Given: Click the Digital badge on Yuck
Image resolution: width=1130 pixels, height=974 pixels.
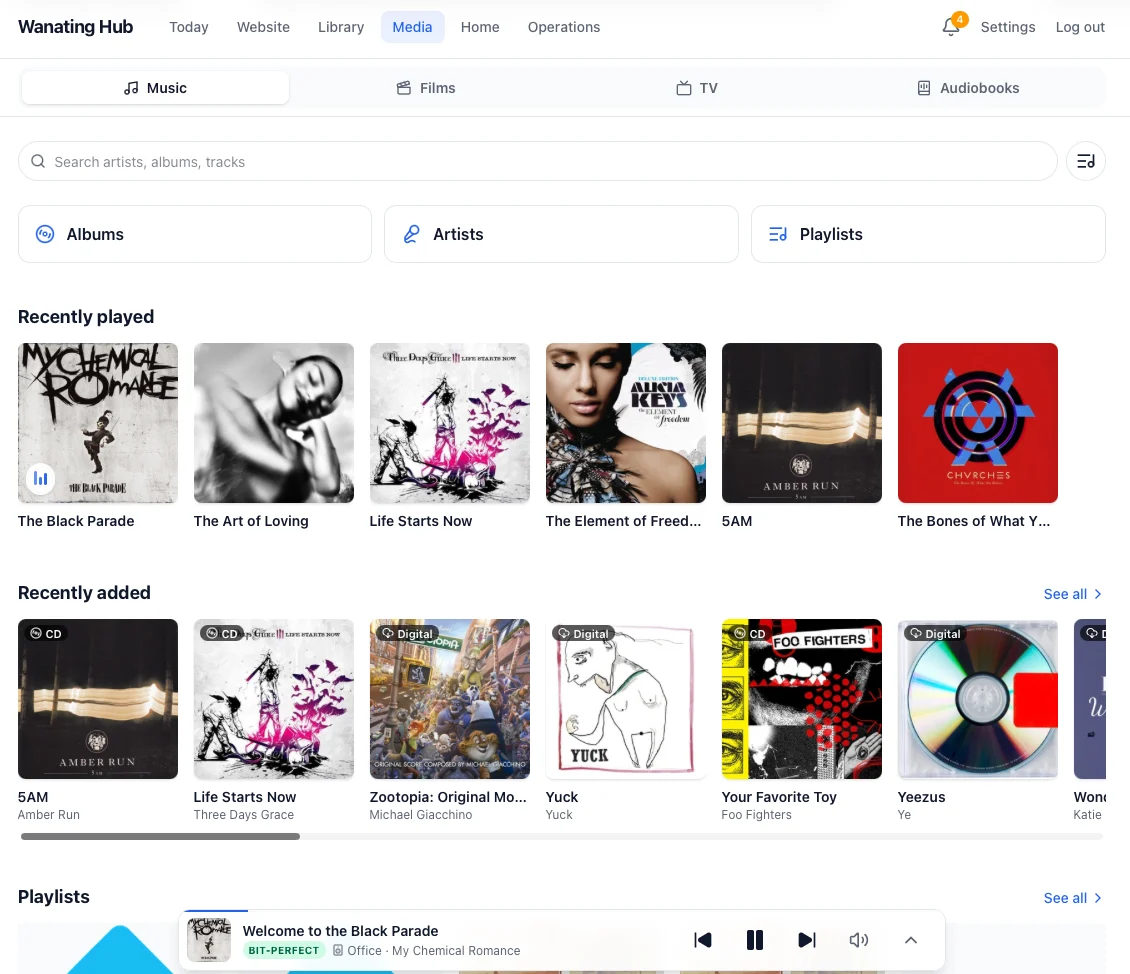Looking at the screenshot, I should click(584, 633).
